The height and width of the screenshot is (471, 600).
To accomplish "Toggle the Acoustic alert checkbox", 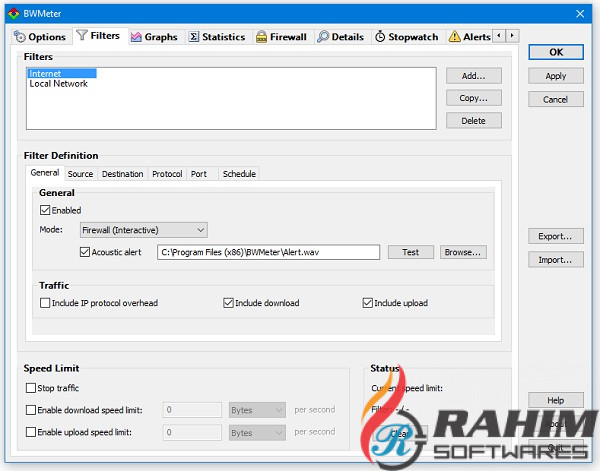I will coord(85,252).
